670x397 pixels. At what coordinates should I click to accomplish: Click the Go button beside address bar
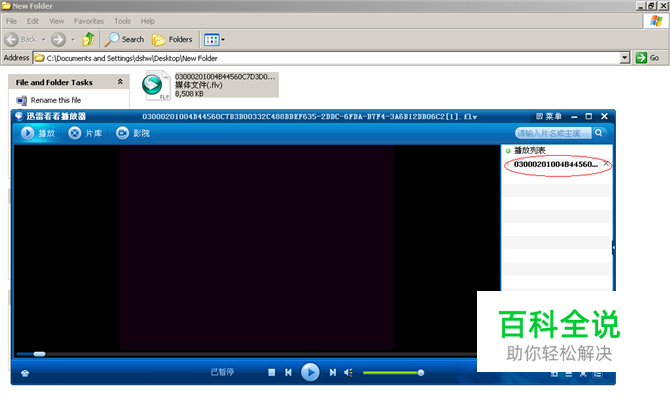click(x=647, y=58)
